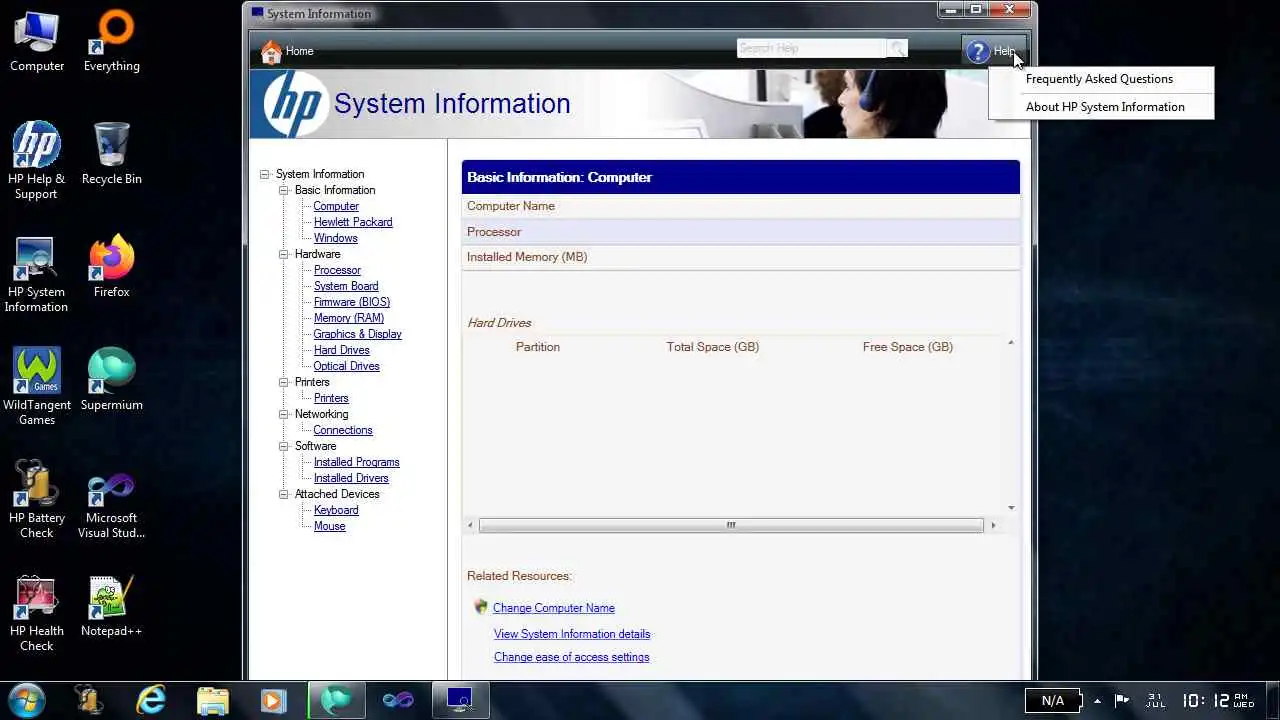
Task: Open Windows Explorer folder in taskbar
Action: pyautogui.click(x=213, y=700)
